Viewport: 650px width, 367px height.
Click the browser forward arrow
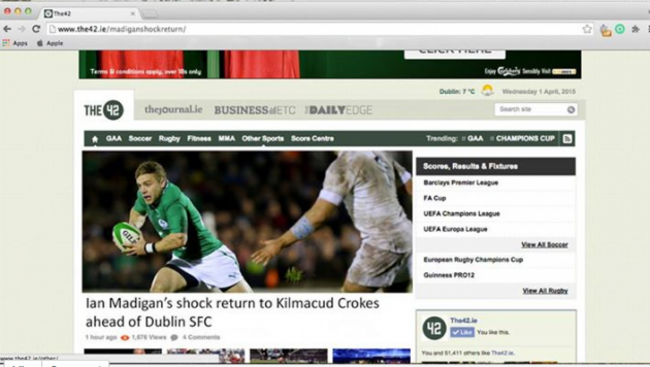[x=22, y=29]
